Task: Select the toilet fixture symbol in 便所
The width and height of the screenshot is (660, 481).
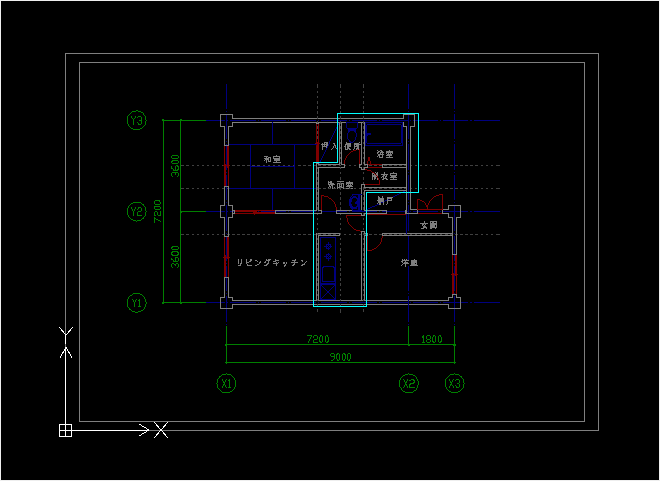Action: coord(352,133)
